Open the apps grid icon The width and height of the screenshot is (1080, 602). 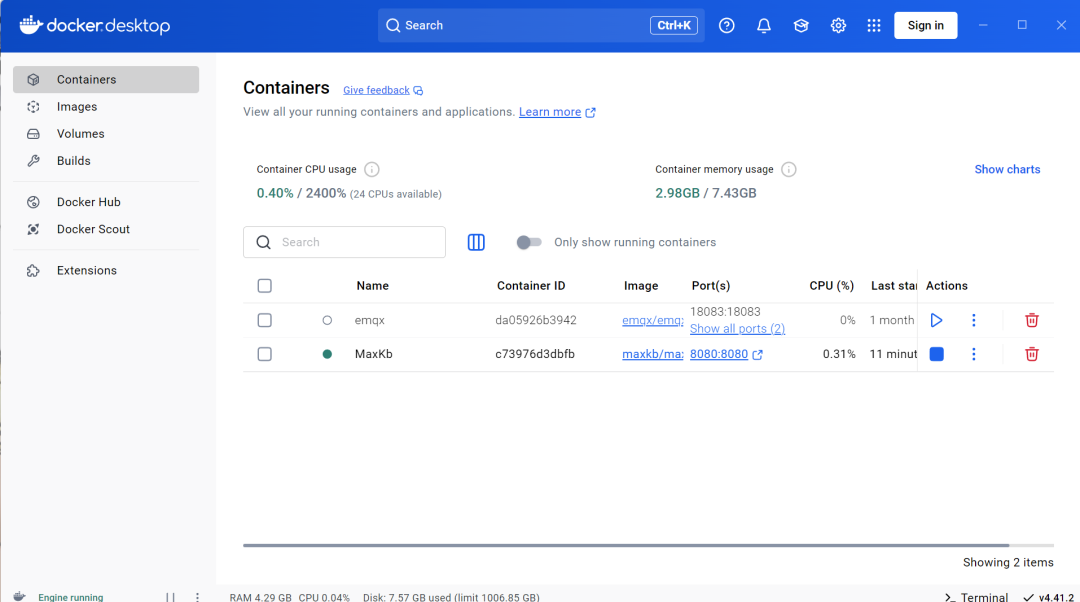pos(874,25)
